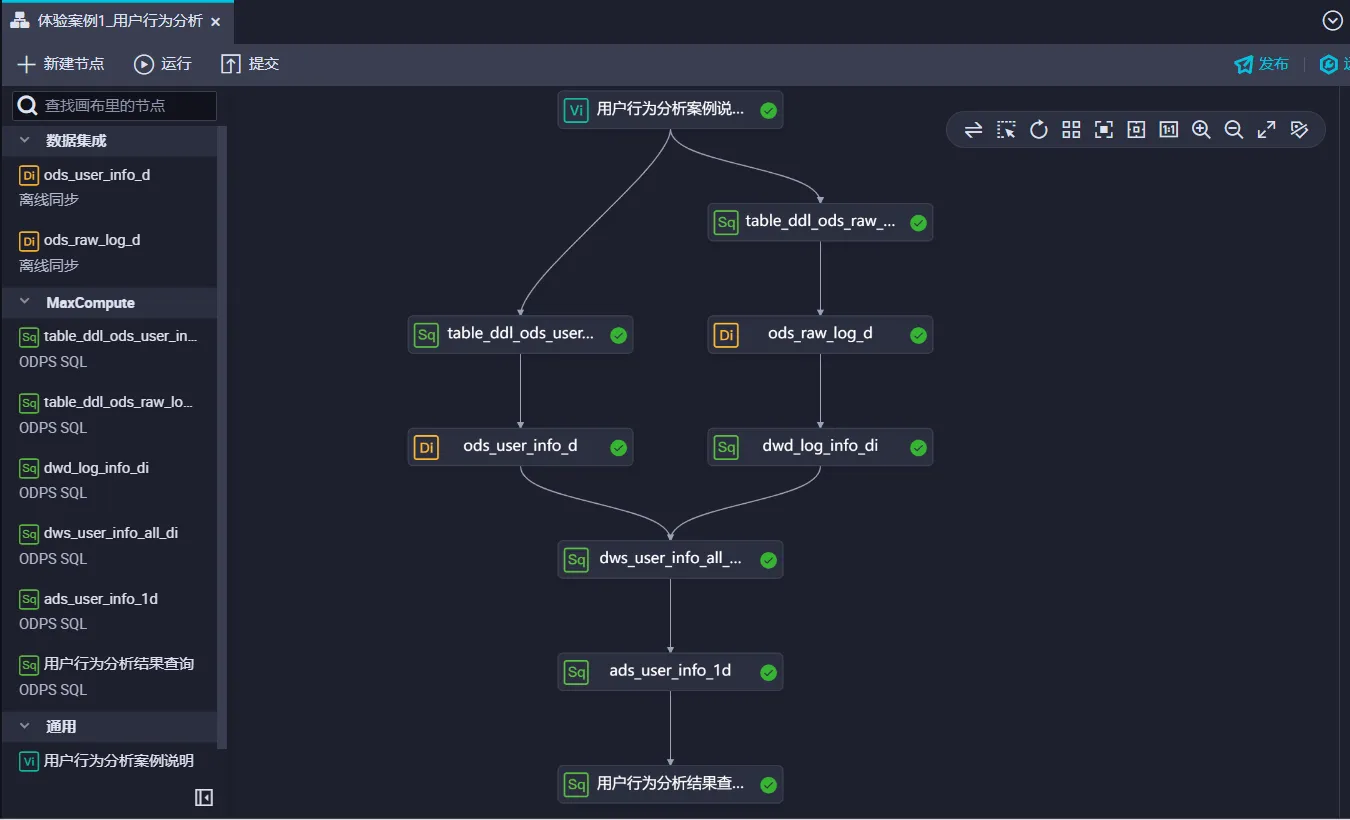Activate the box selection tool in canvas toolbar
Image resolution: width=1350 pixels, height=820 pixels.
[1006, 130]
